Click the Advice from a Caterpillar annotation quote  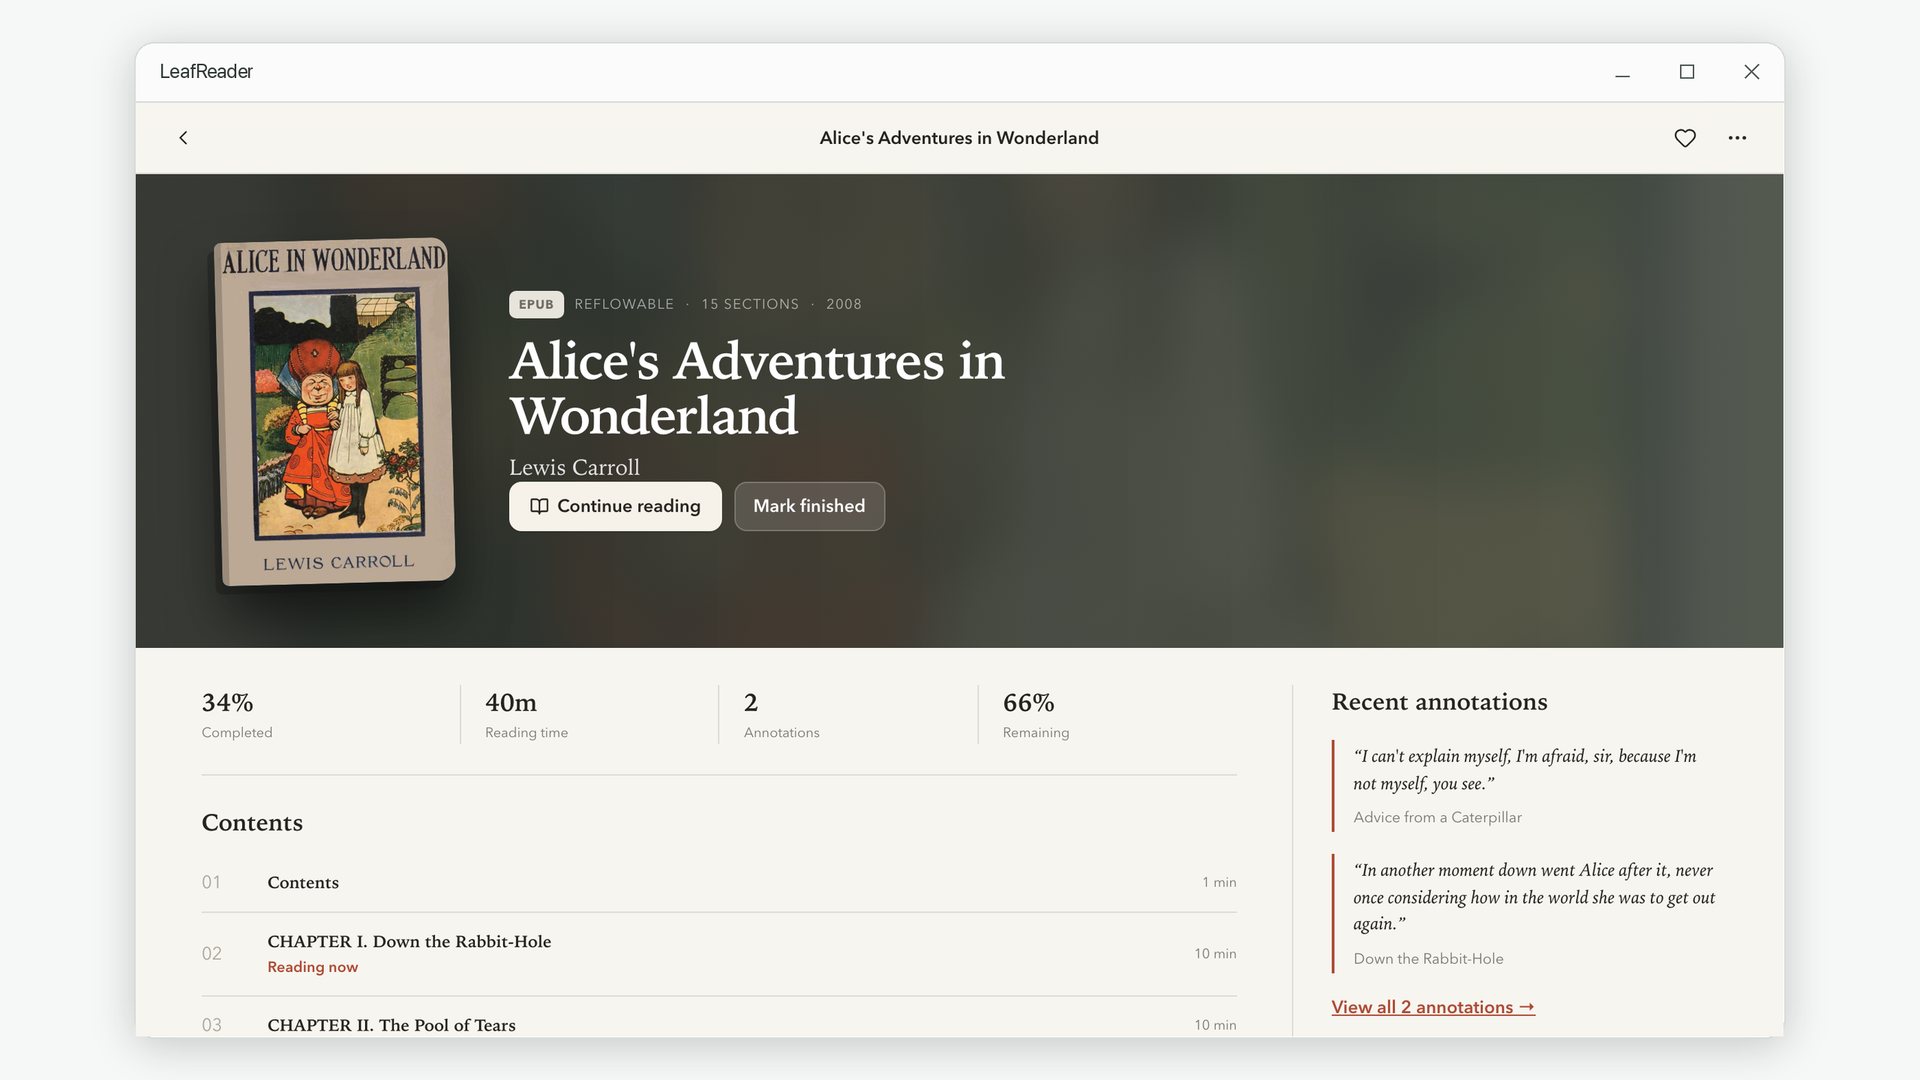tap(1526, 785)
